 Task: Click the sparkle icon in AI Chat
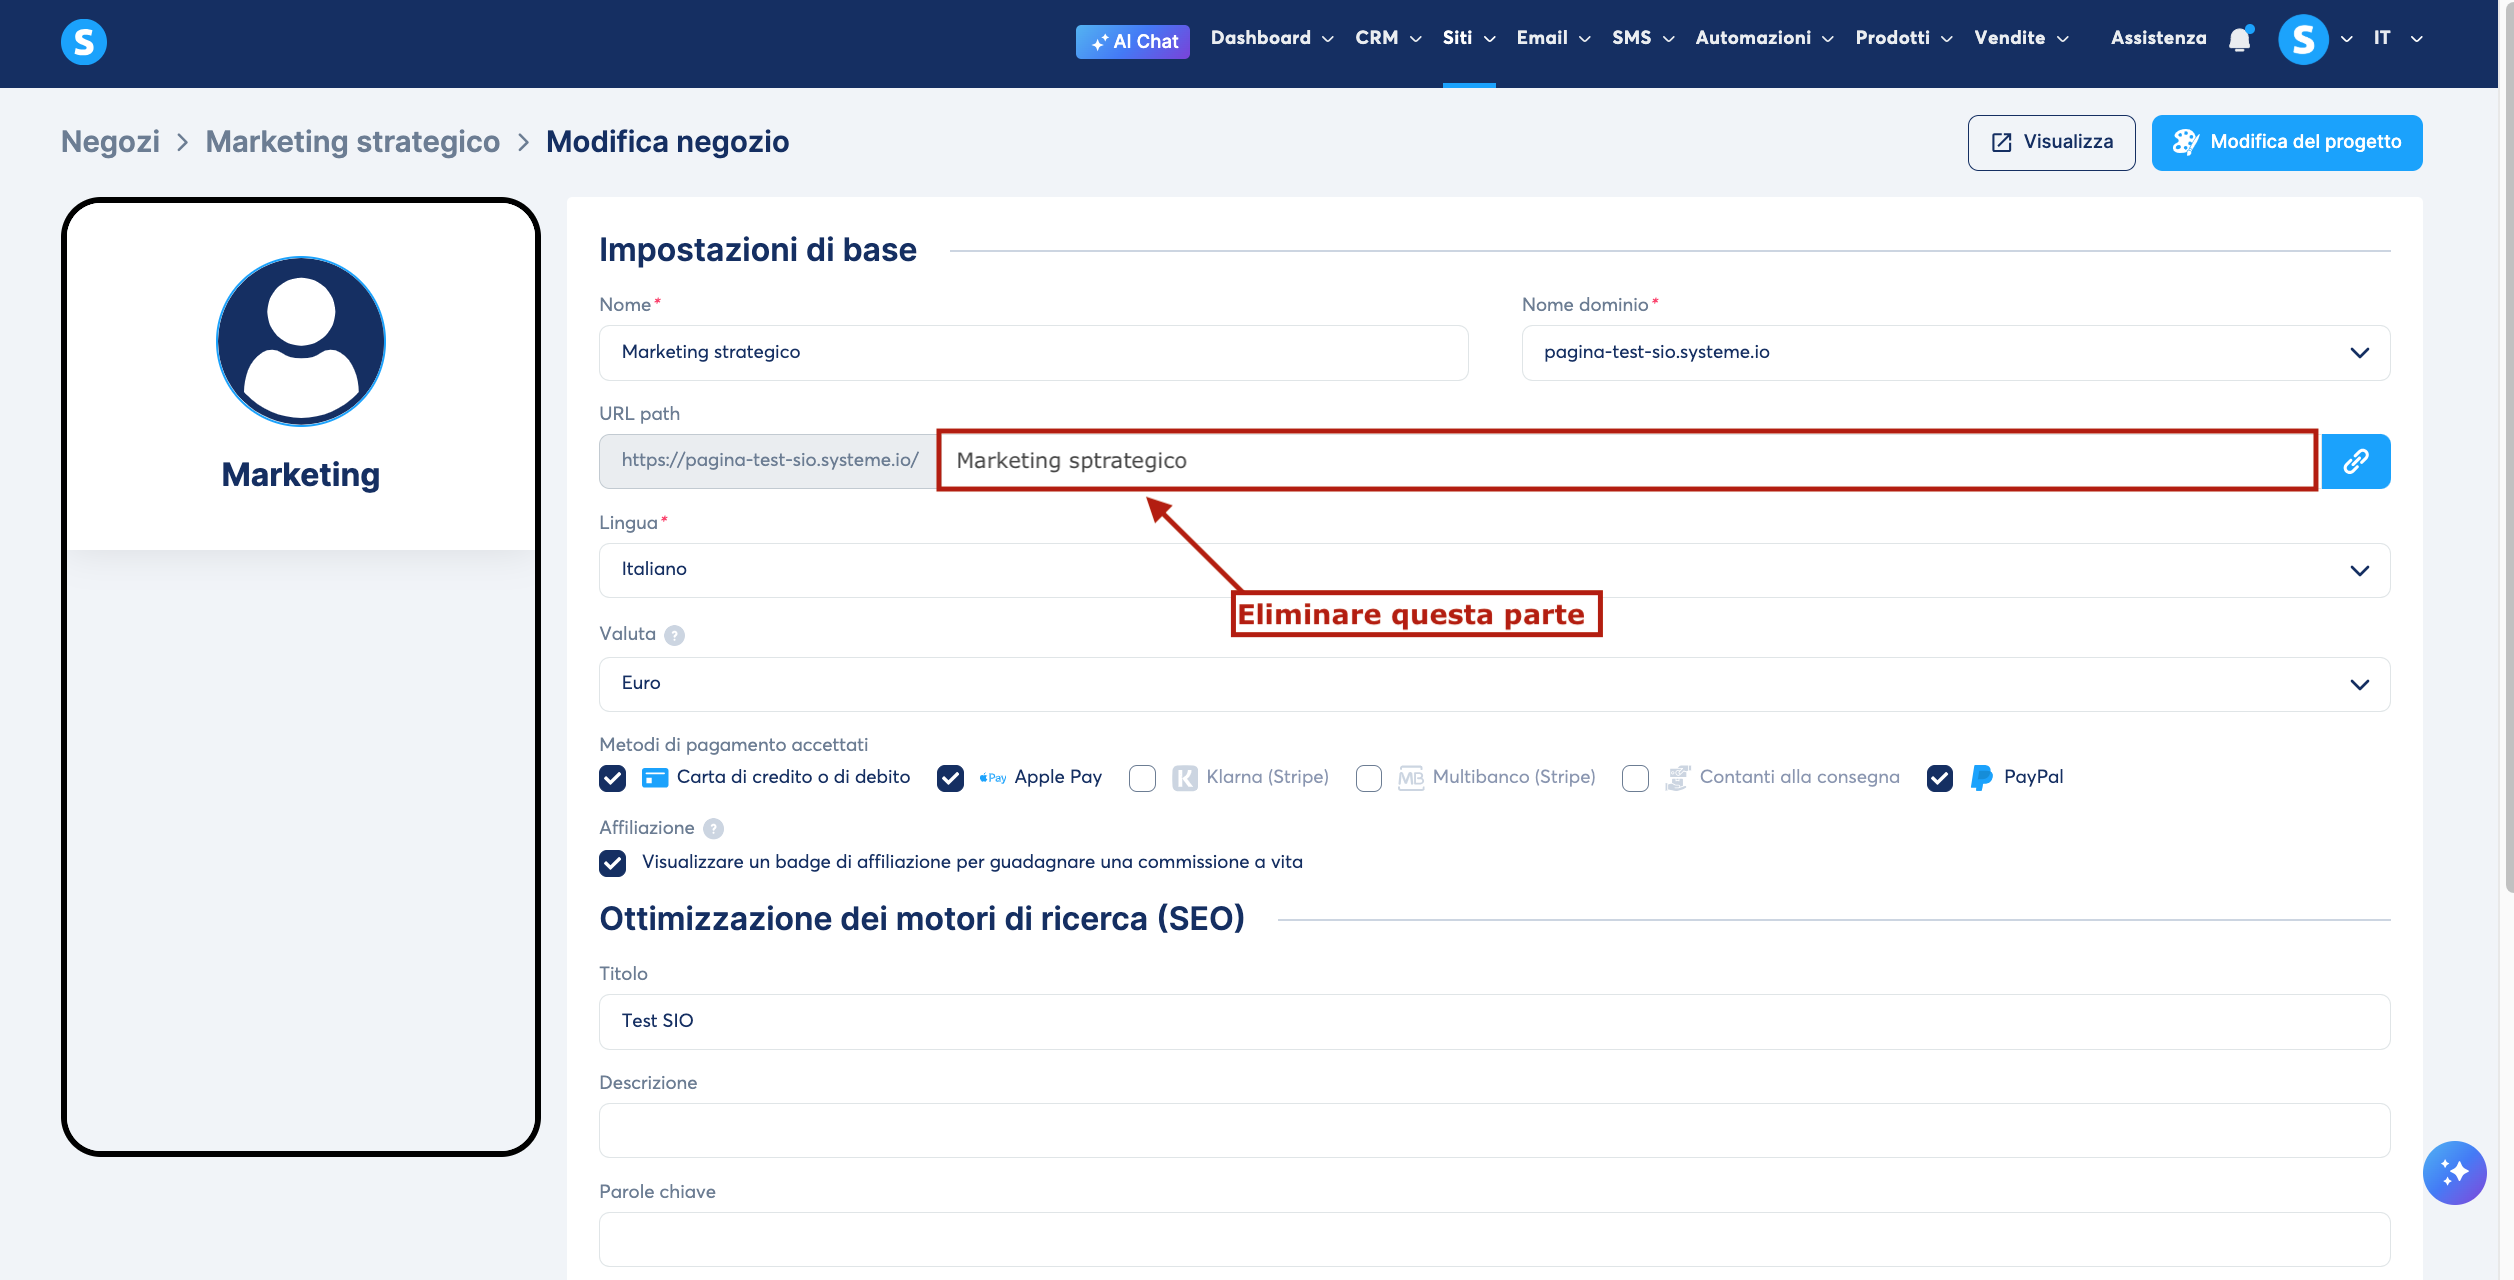[1100, 42]
